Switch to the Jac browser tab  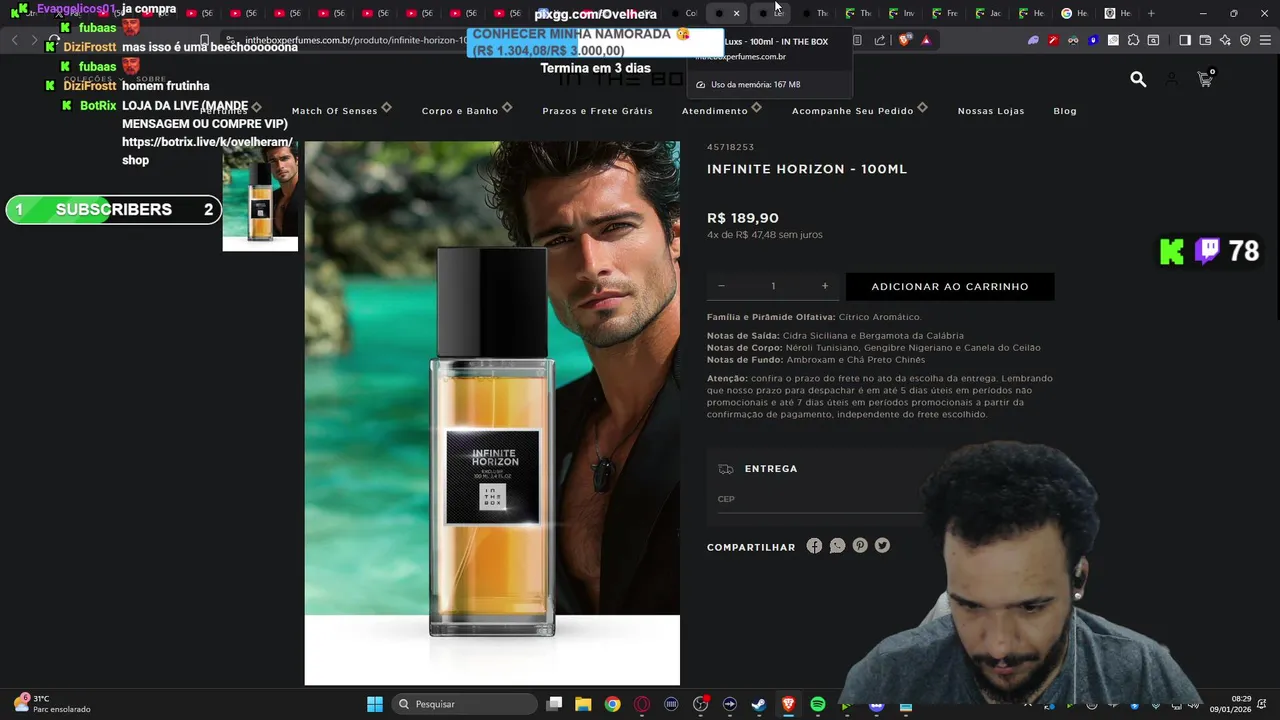(988, 13)
